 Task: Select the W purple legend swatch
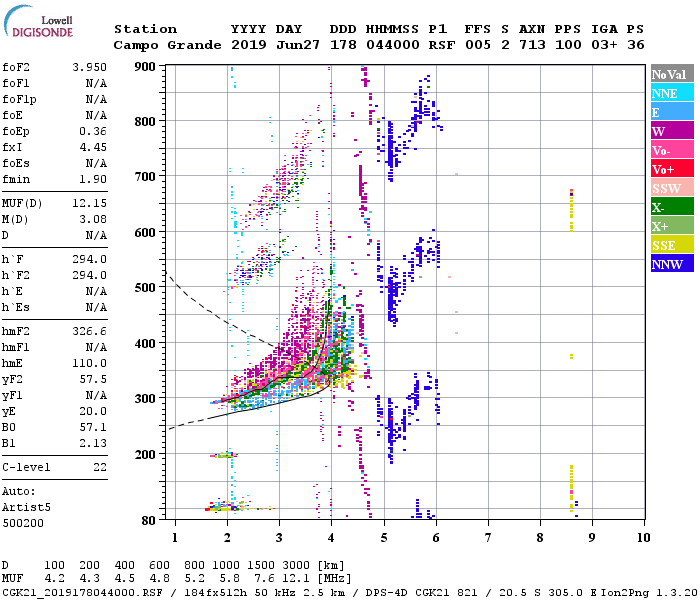point(672,131)
